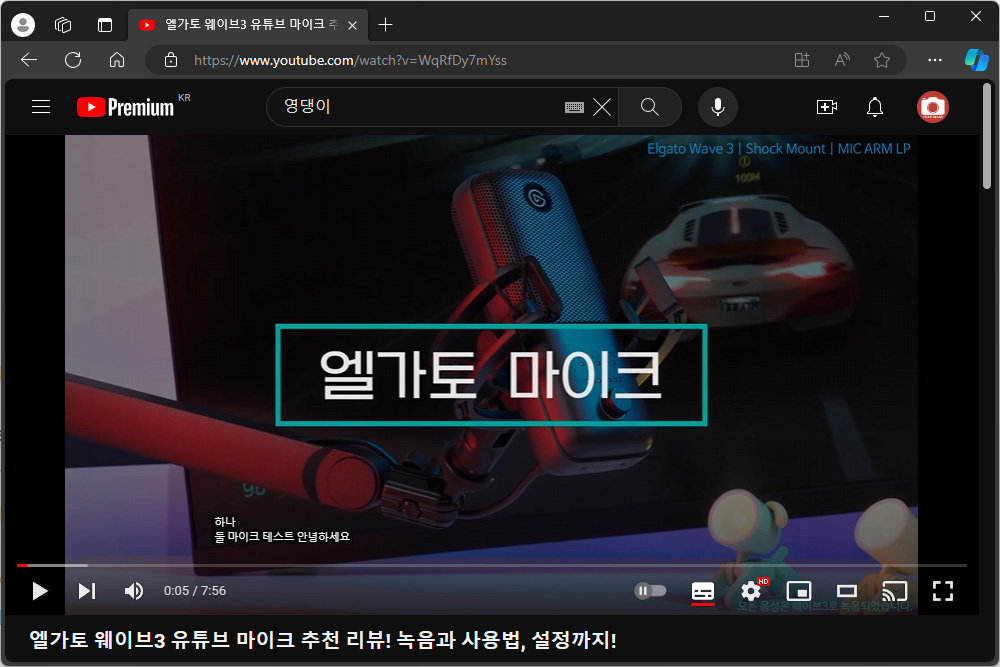Submit search with magnifier button
Viewport: 1000px width, 667px height.
[x=650, y=106]
